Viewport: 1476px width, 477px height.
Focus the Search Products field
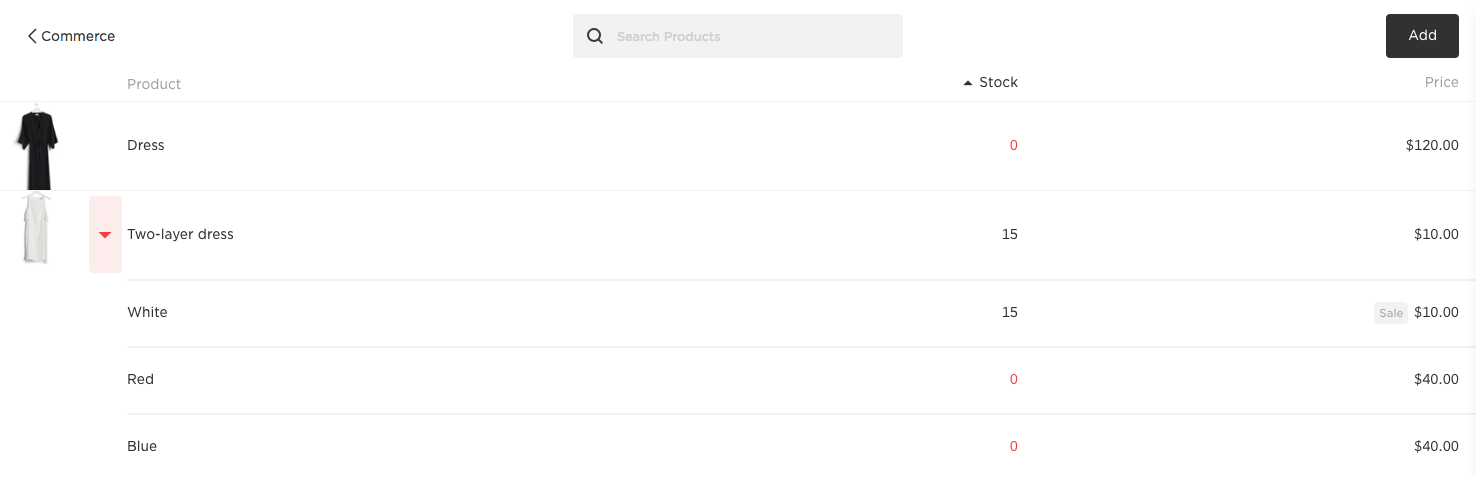click(x=750, y=36)
